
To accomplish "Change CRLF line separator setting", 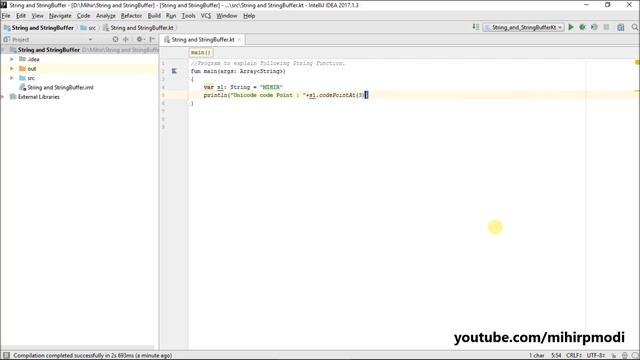I will point(574,356).
